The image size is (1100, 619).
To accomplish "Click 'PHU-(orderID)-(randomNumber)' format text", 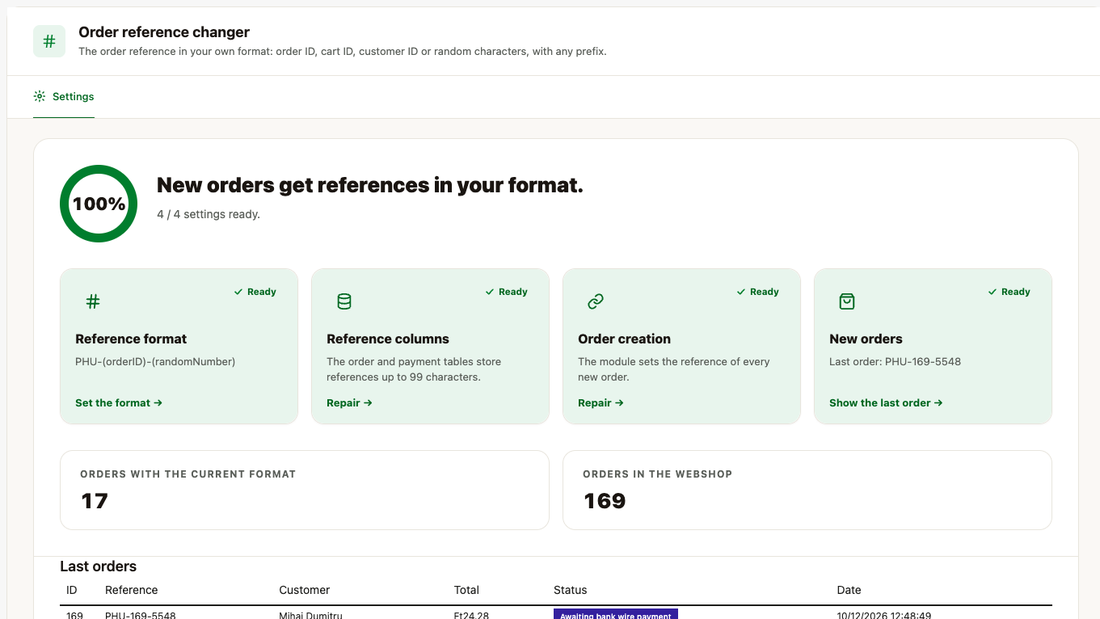I will point(155,361).
